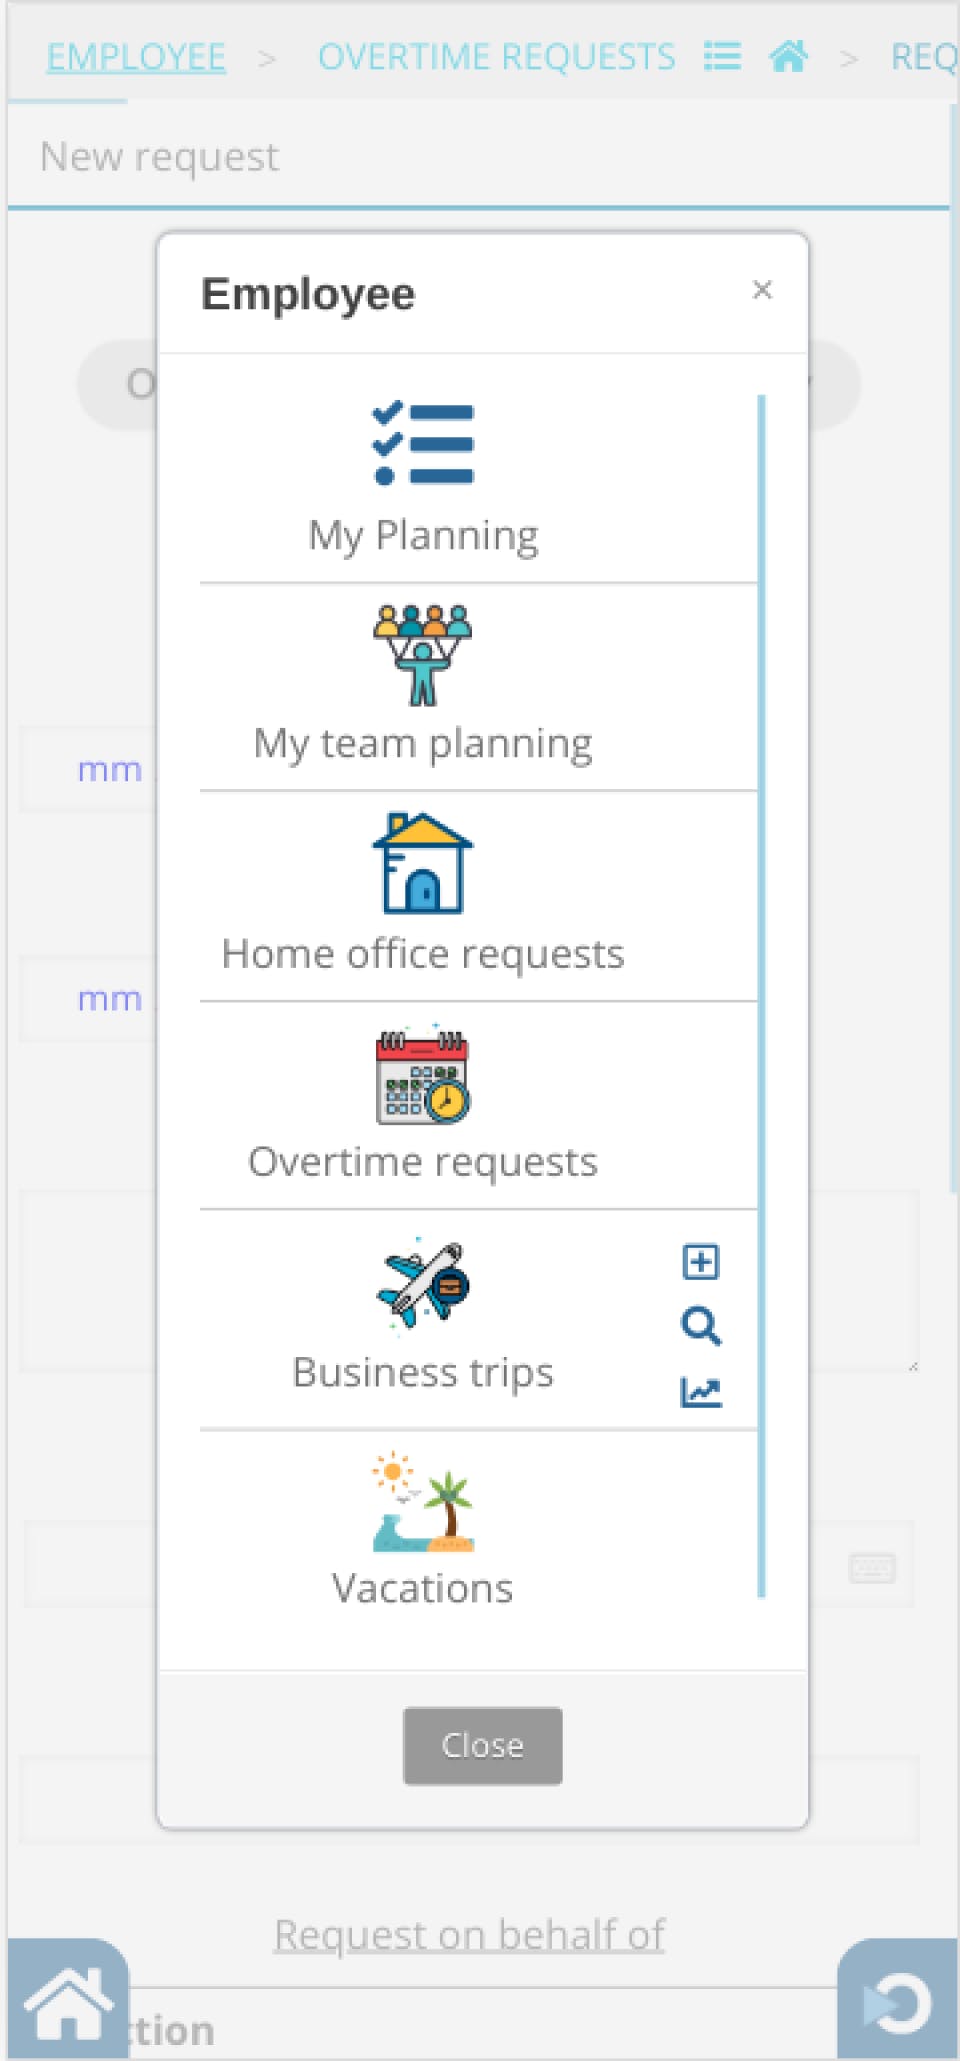Click the Request on behalf of link
Screen dimensions: 960x2061
point(469,1935)
